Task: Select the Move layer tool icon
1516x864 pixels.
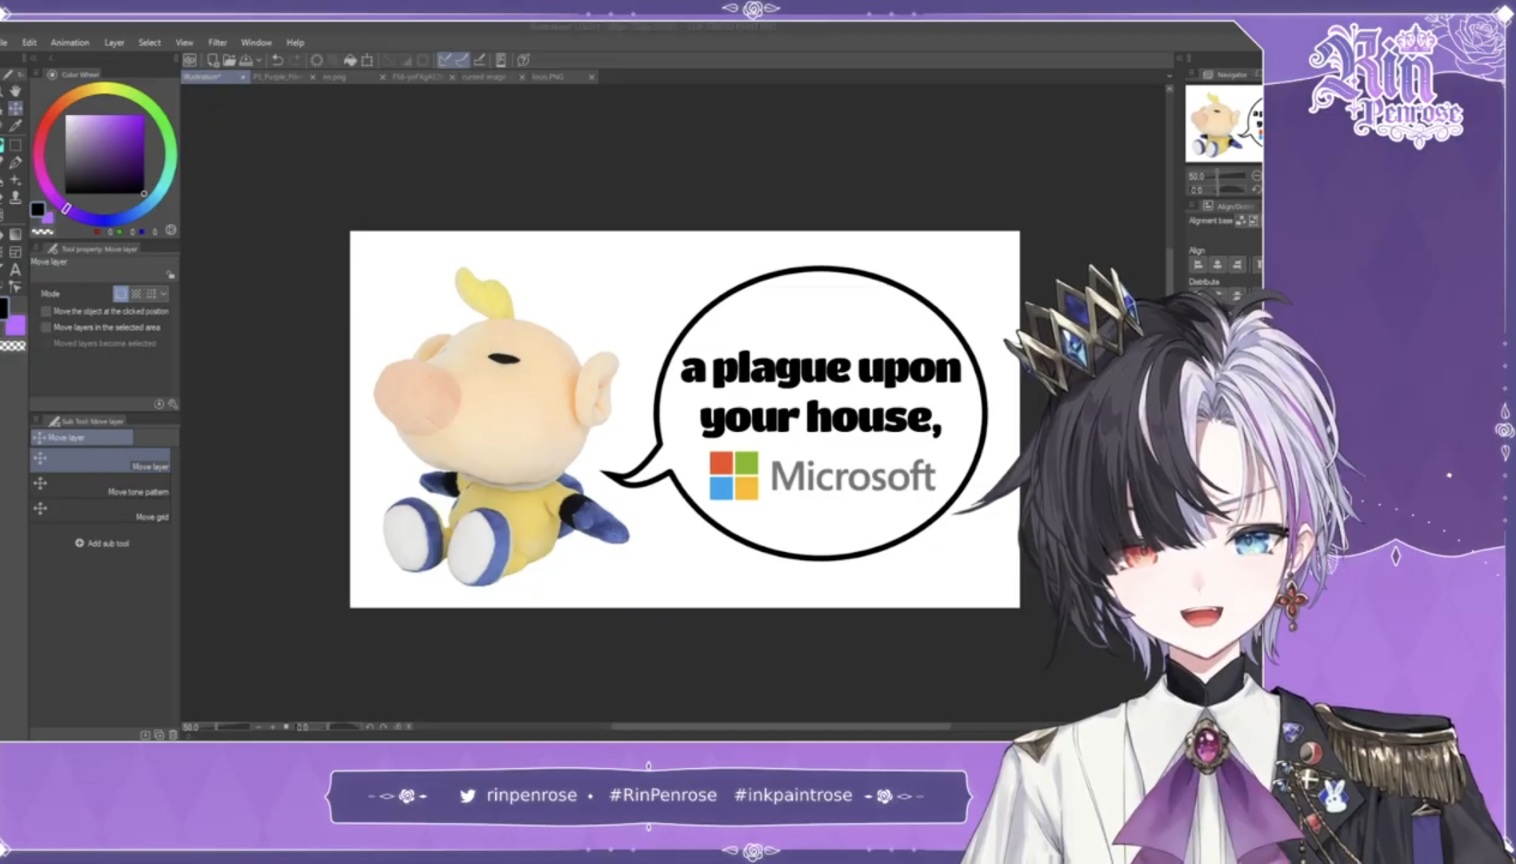Action: tap(15, 109)
